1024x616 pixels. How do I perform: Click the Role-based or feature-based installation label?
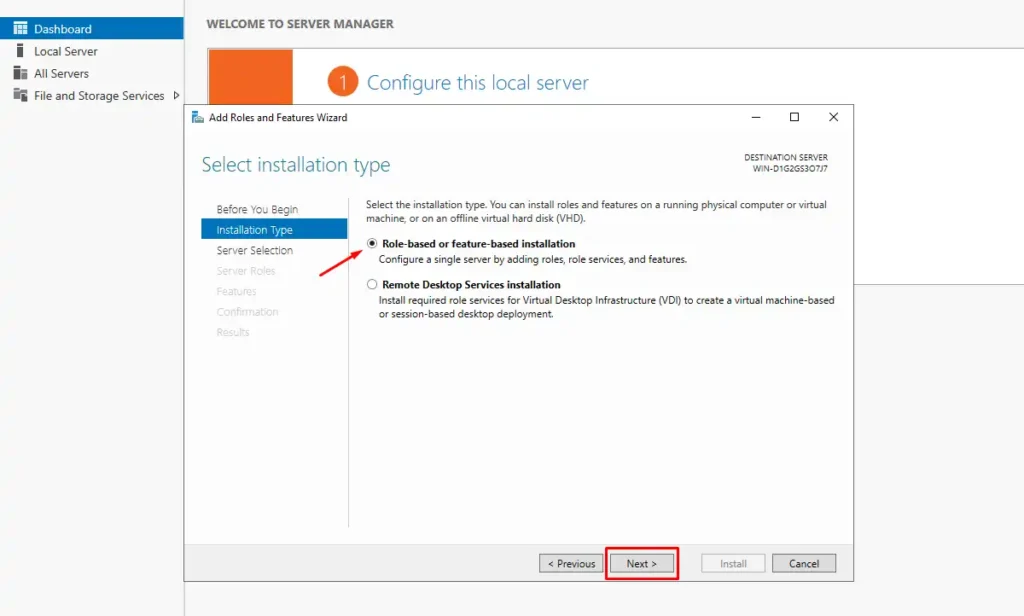(x=479, y=244)
